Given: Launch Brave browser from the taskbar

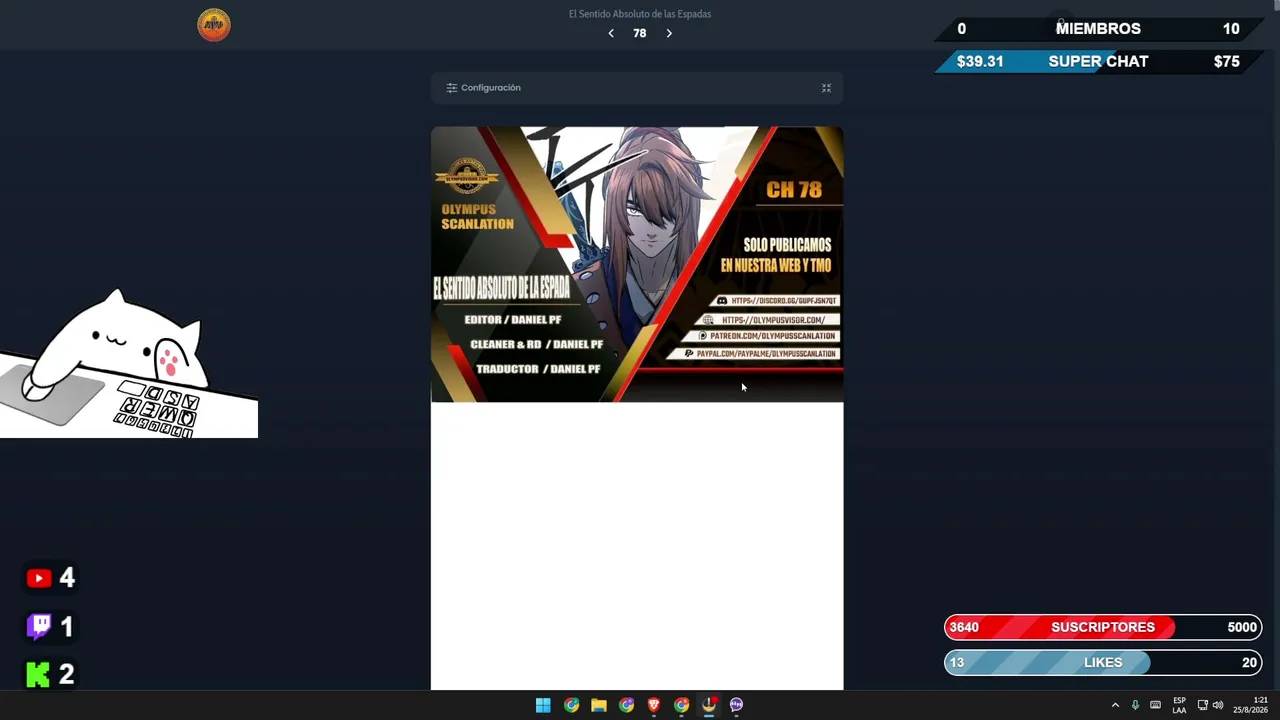Looking at the screenshot, I should 654,705.
